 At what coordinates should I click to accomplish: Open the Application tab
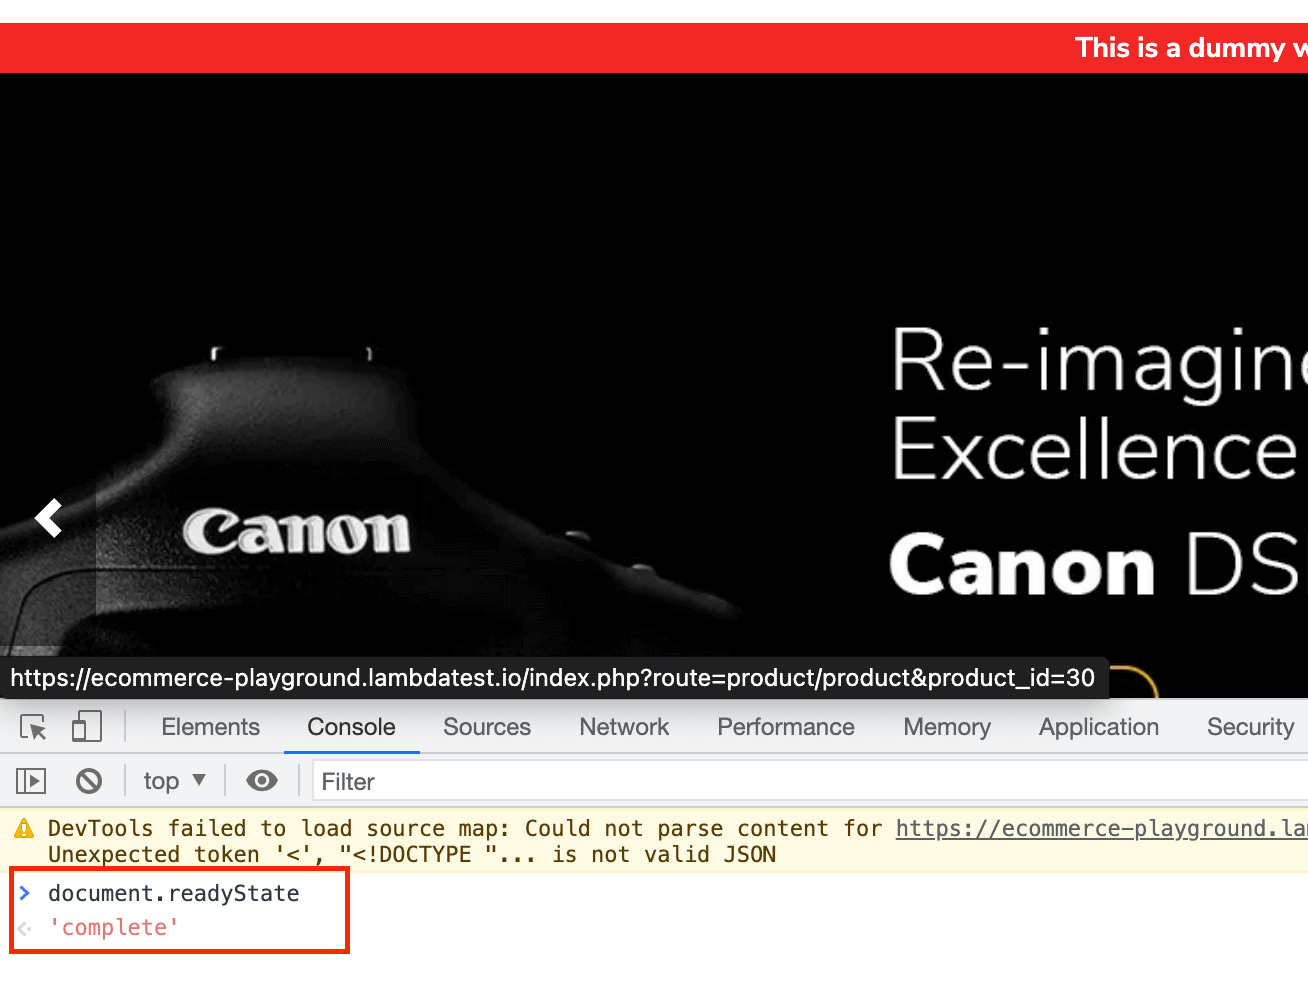1099,727
